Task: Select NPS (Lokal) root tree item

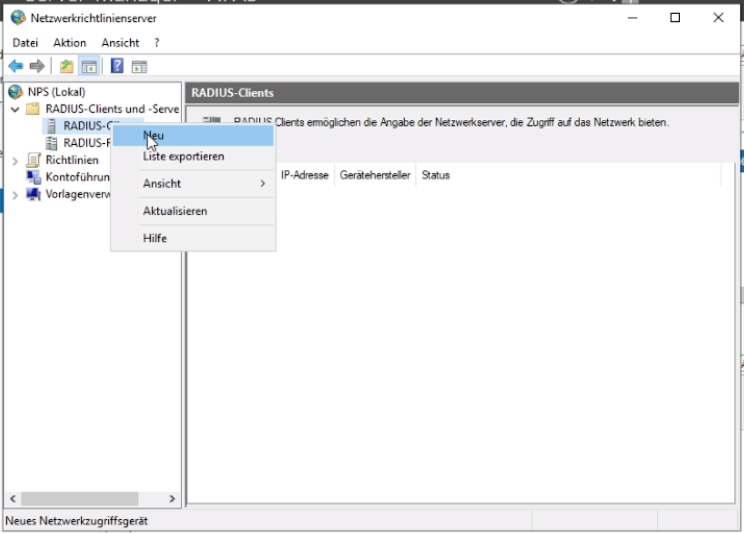Action: point(56,92)
